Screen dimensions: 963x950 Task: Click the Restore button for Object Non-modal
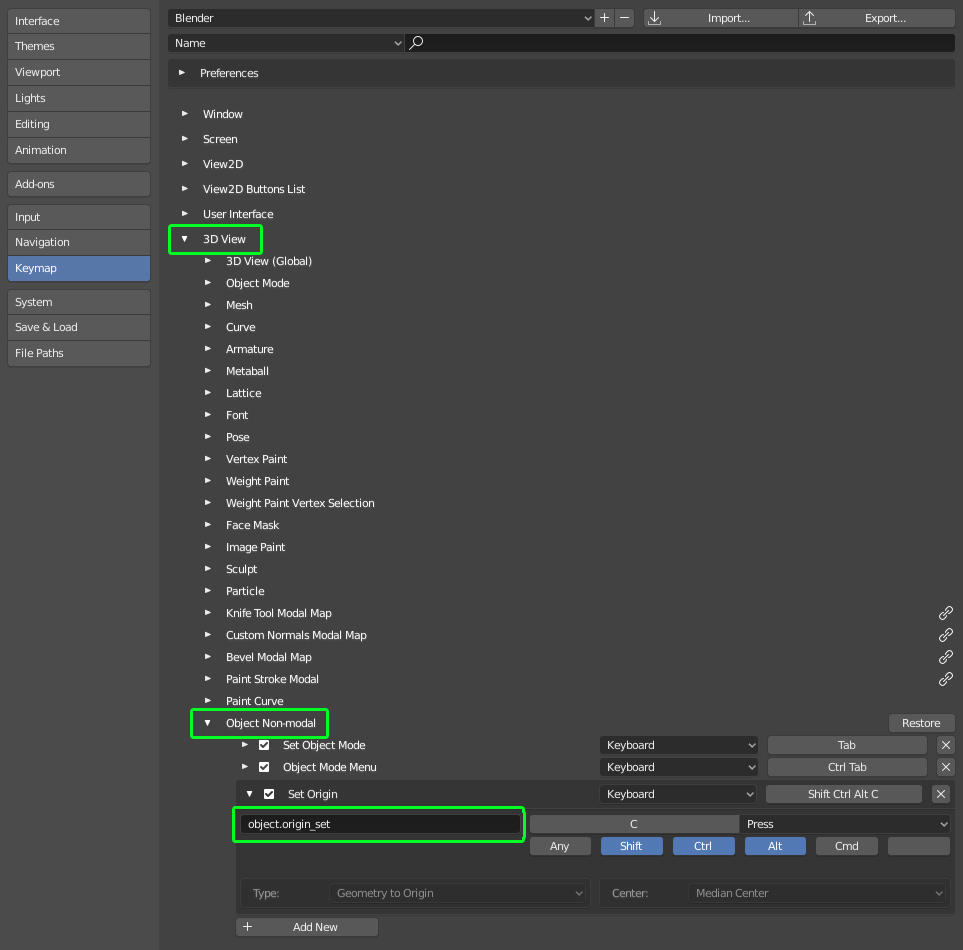[921, 722]
